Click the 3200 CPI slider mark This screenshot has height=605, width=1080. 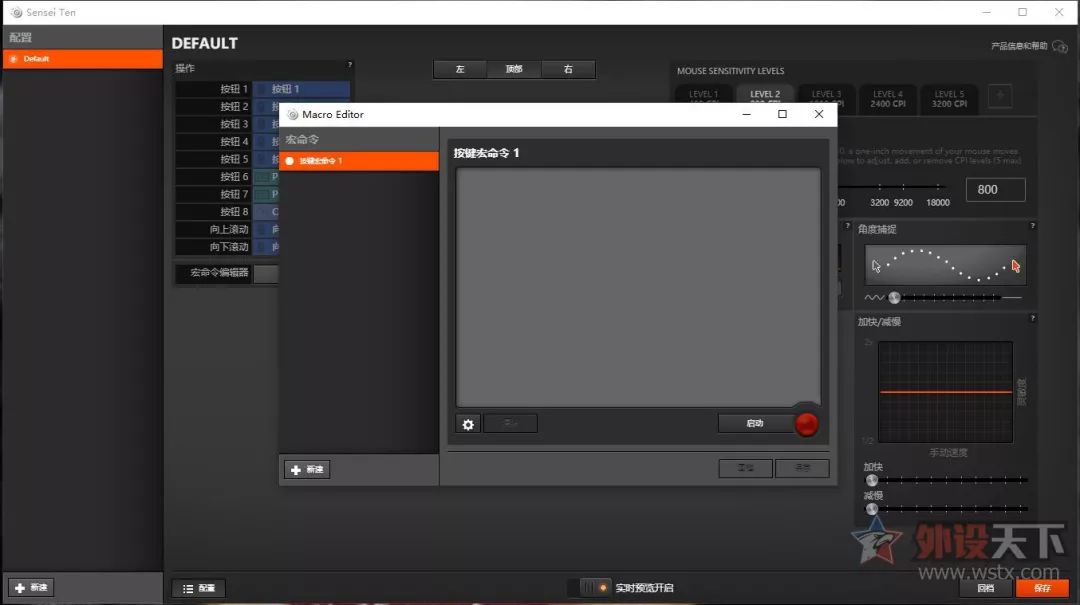click(x=880, y=203)
